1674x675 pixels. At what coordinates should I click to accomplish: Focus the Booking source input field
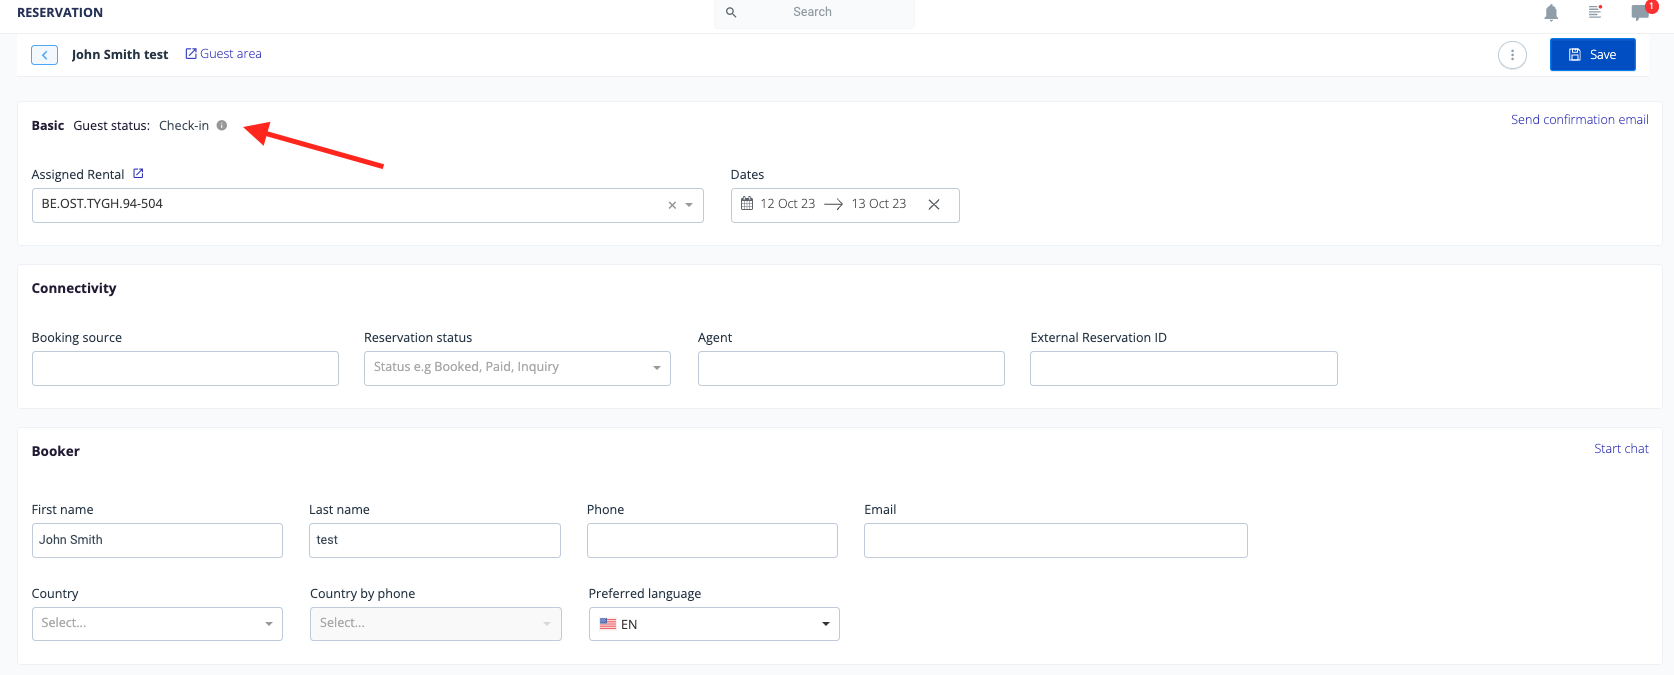[x=185, y=368]
